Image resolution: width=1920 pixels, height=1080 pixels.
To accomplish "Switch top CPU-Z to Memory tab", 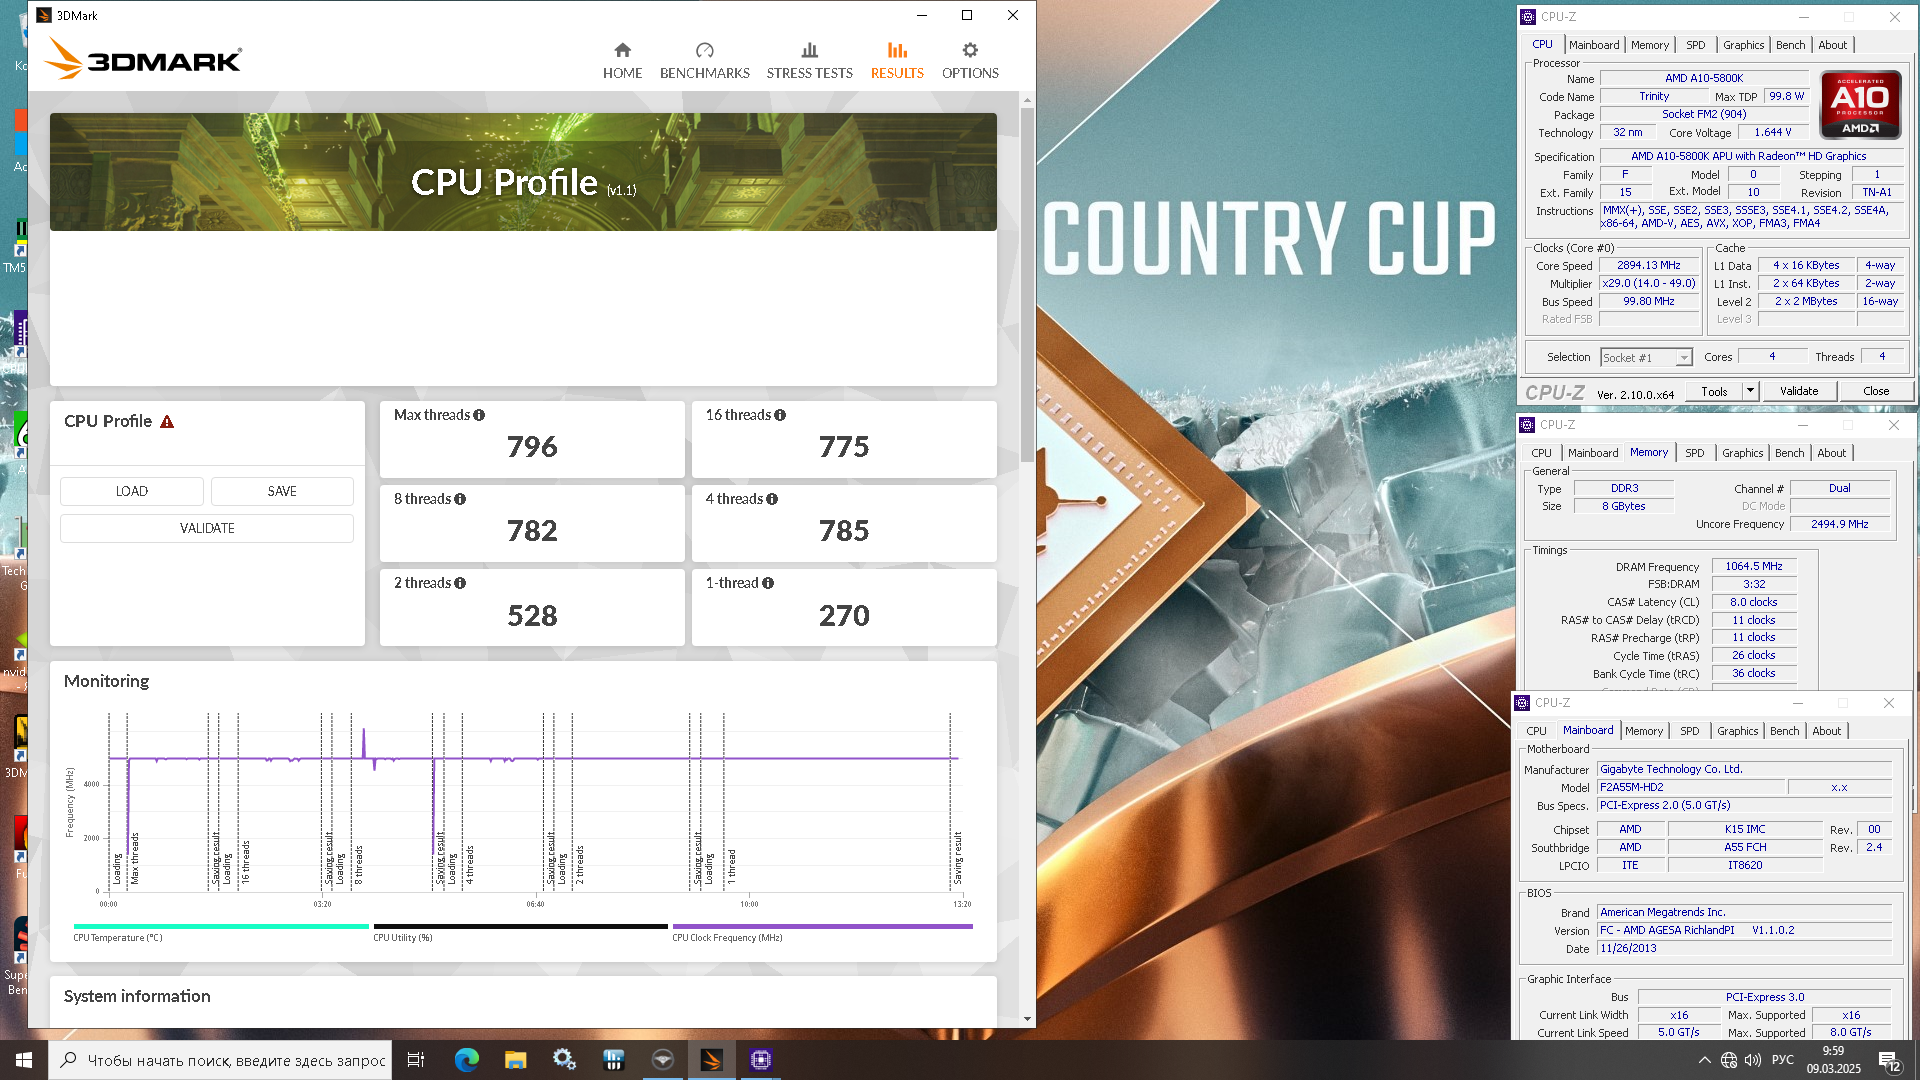I will (1650, 45).
